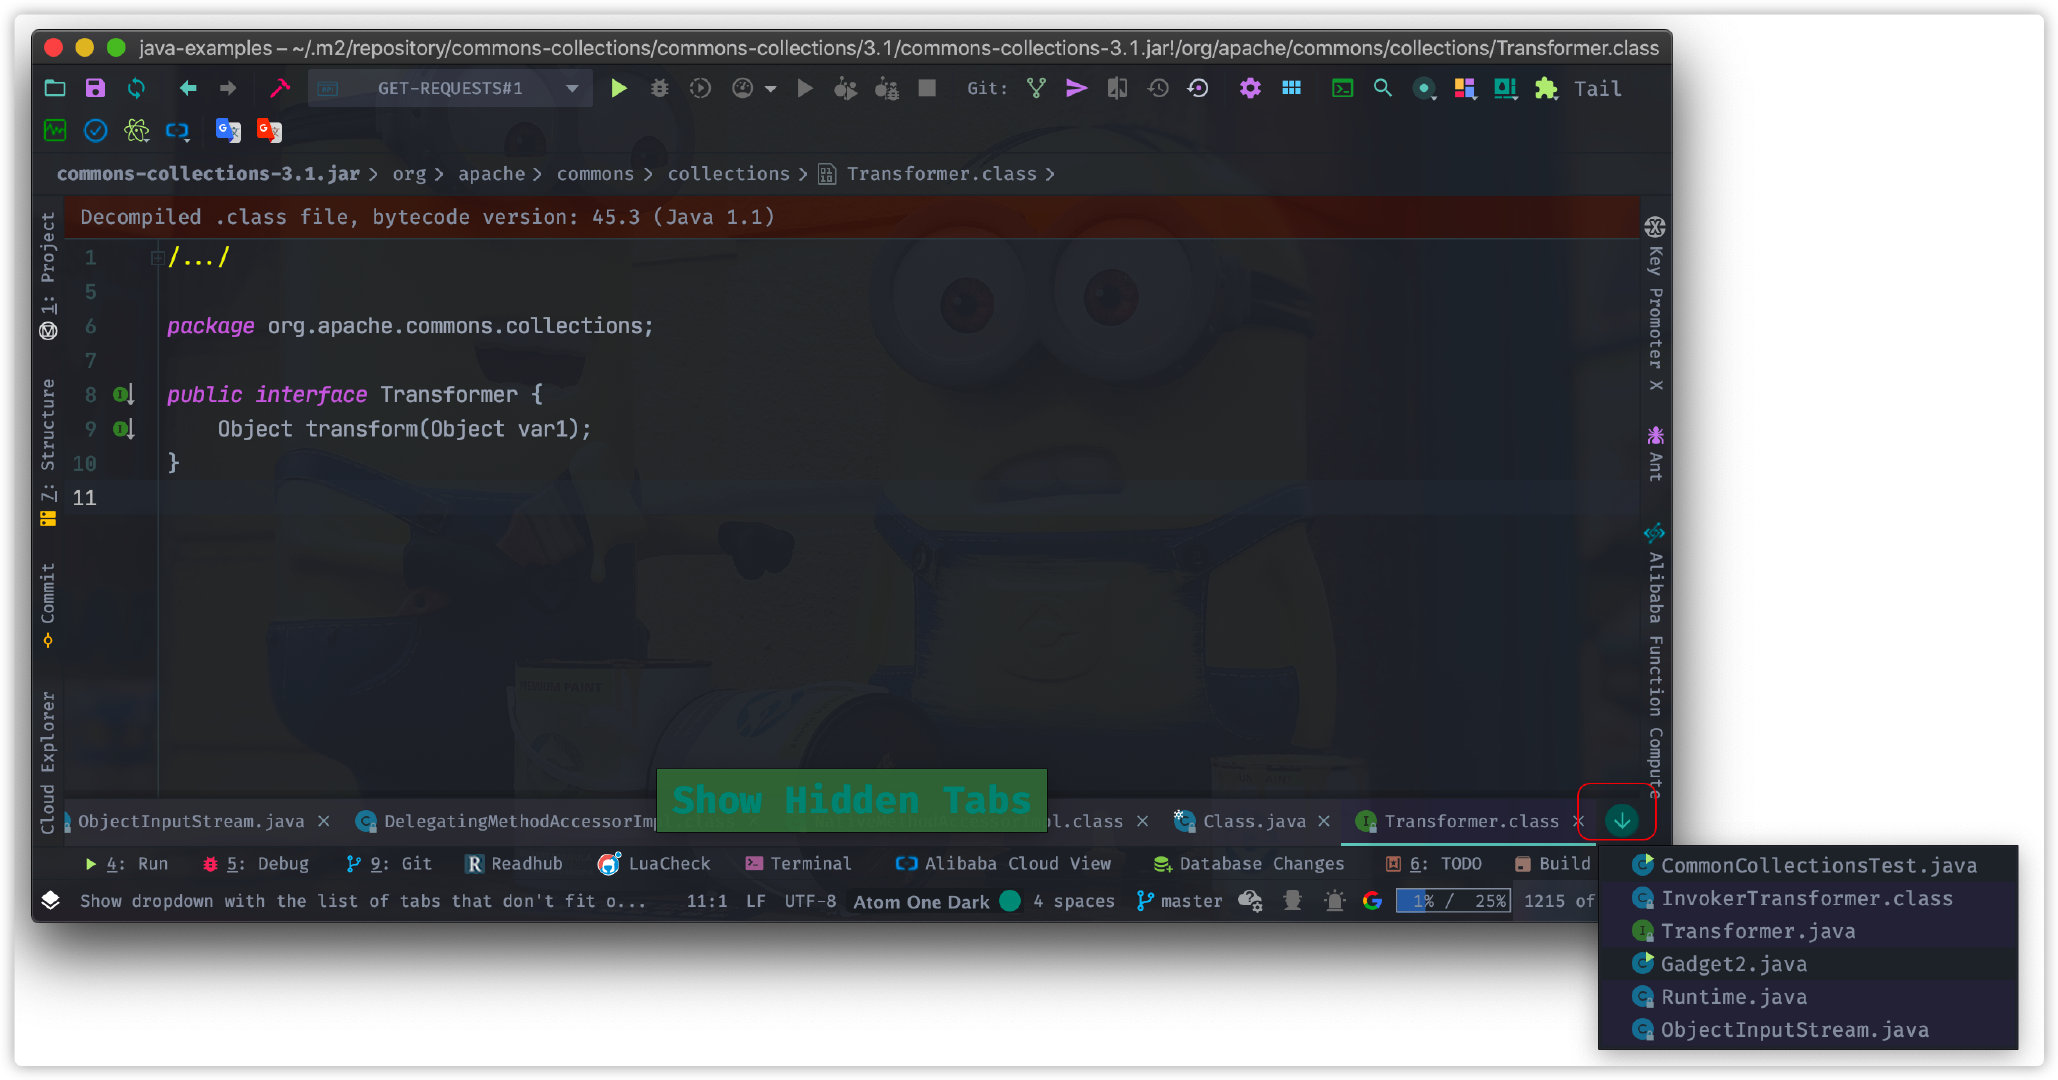
Task: Open the toolbar terminal icon
Action: (1342, 89)
